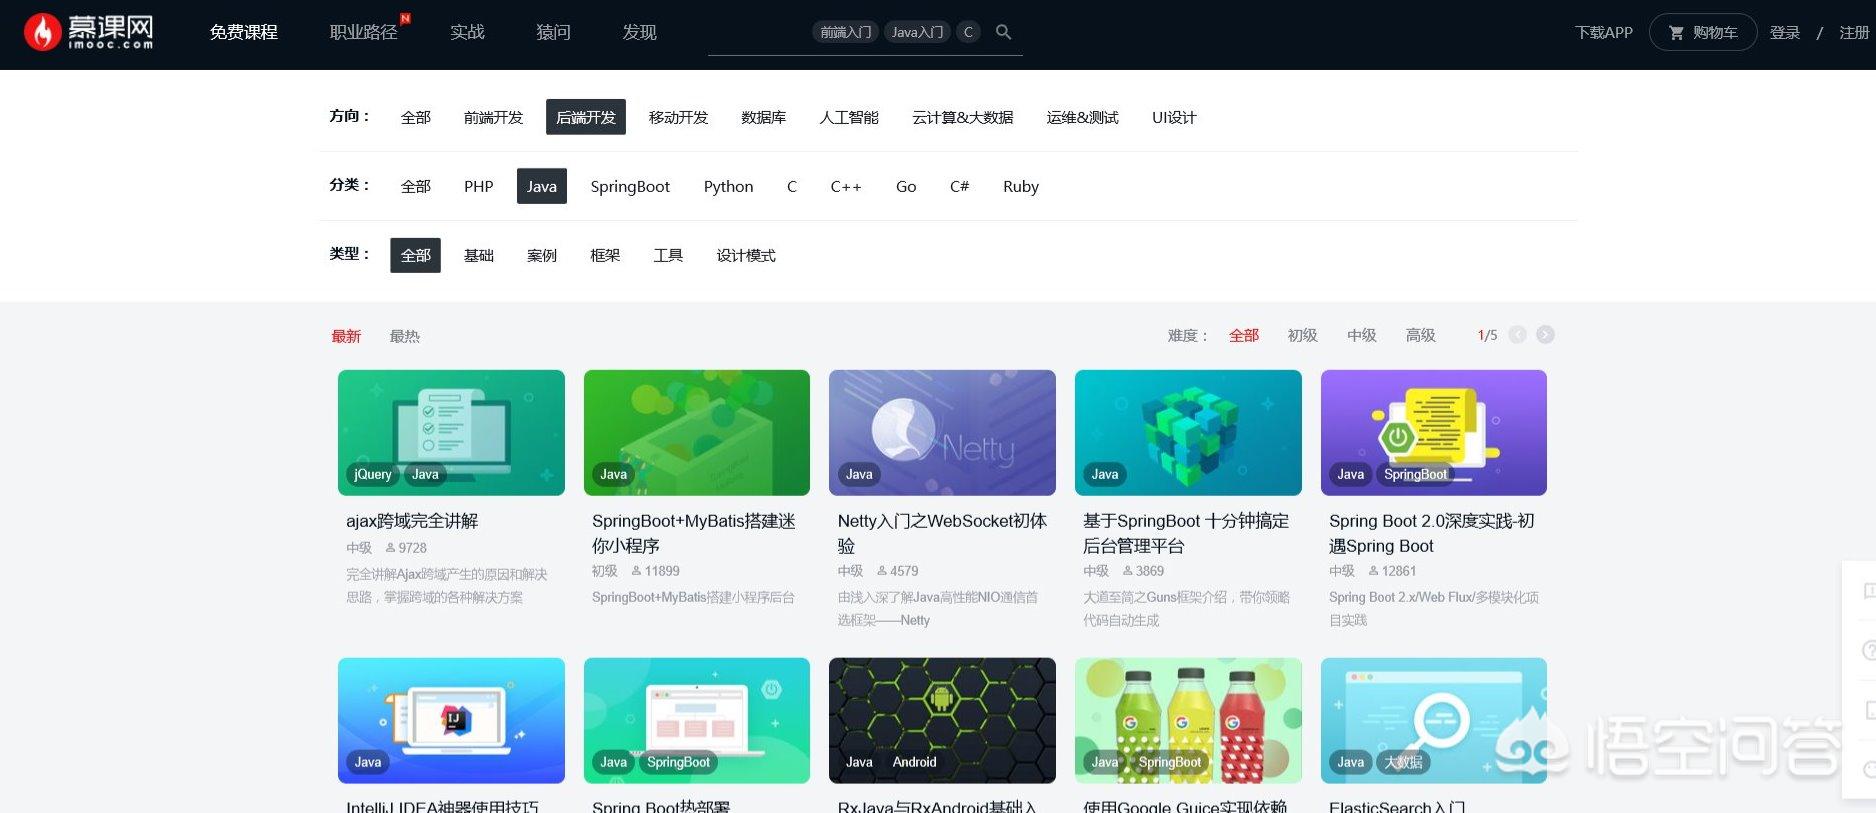Select the 前端入门 search tag
This screenshot has height=813, width=1876.
click(x=846, y=32)
